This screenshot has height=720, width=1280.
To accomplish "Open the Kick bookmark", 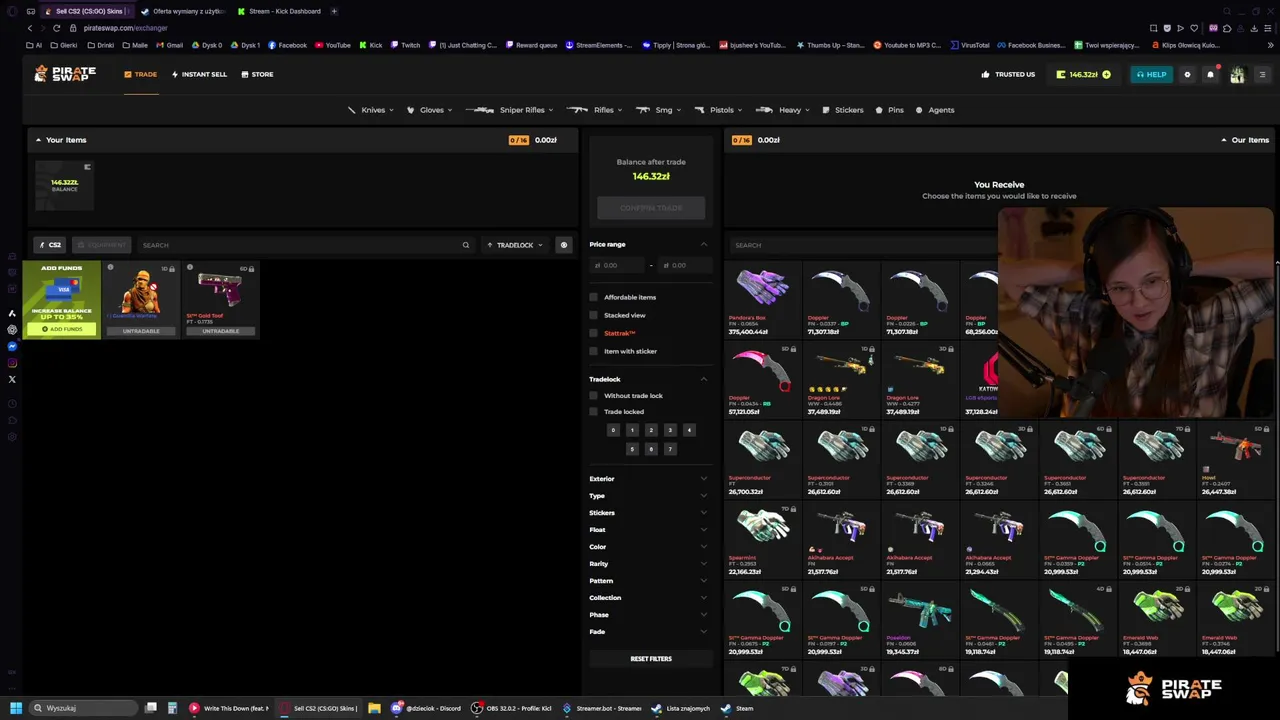I will pyautogui.click(x=371, y=45).
